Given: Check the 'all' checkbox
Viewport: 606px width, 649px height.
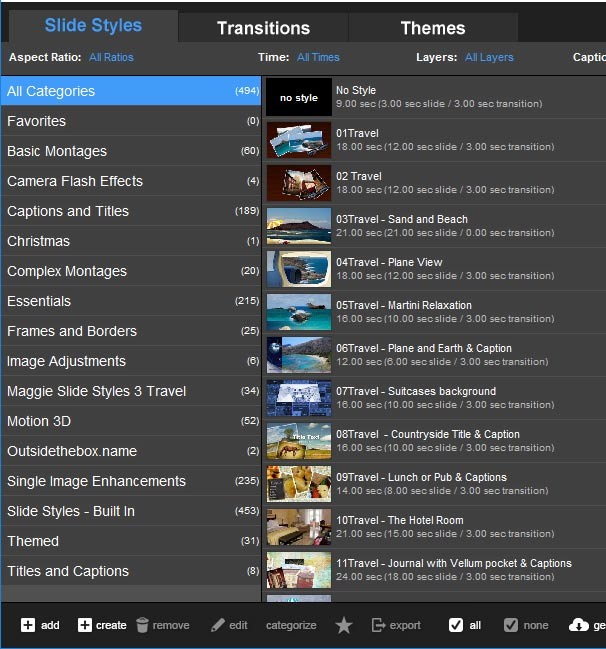Looking at the screenshot, I should (456, 625).
